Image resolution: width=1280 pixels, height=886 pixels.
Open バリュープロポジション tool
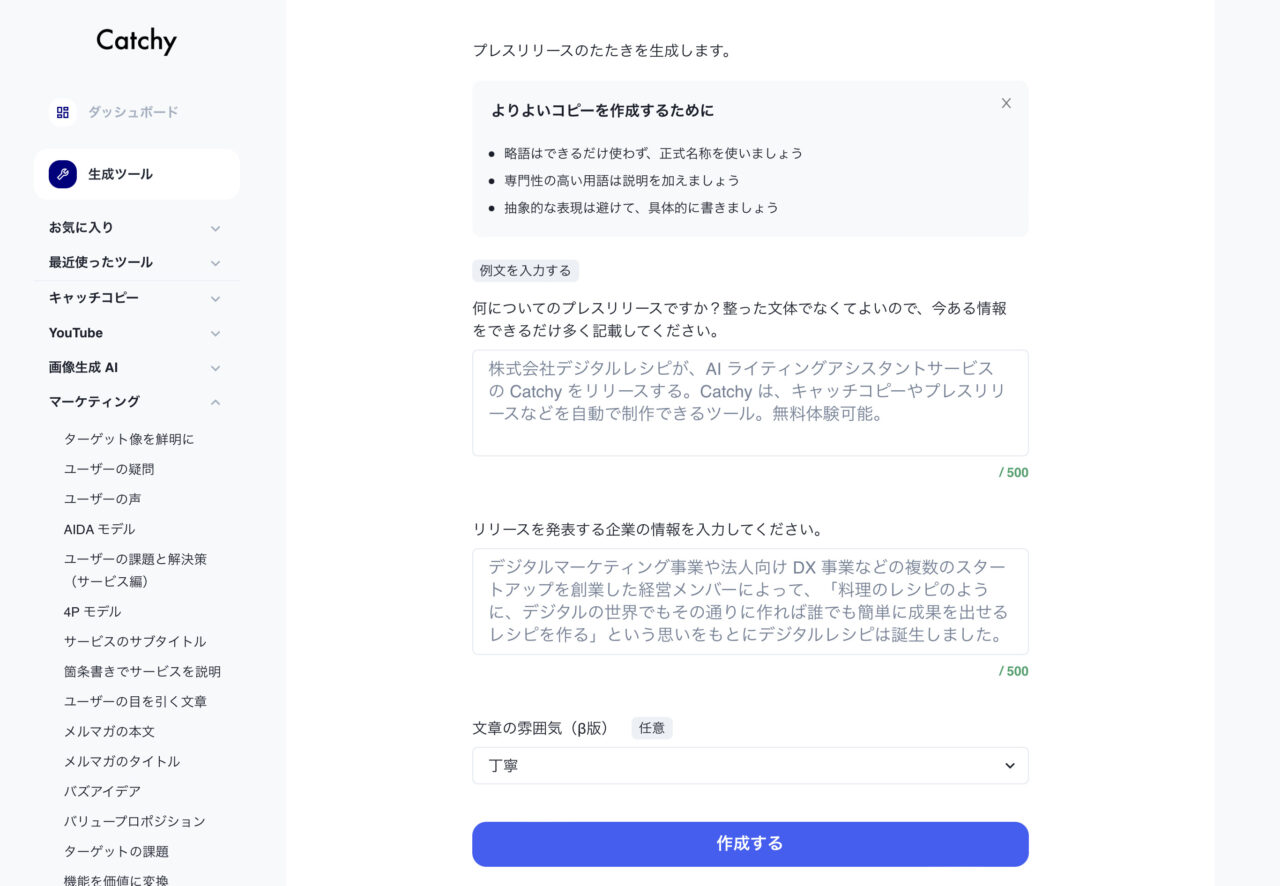[135, 821]
